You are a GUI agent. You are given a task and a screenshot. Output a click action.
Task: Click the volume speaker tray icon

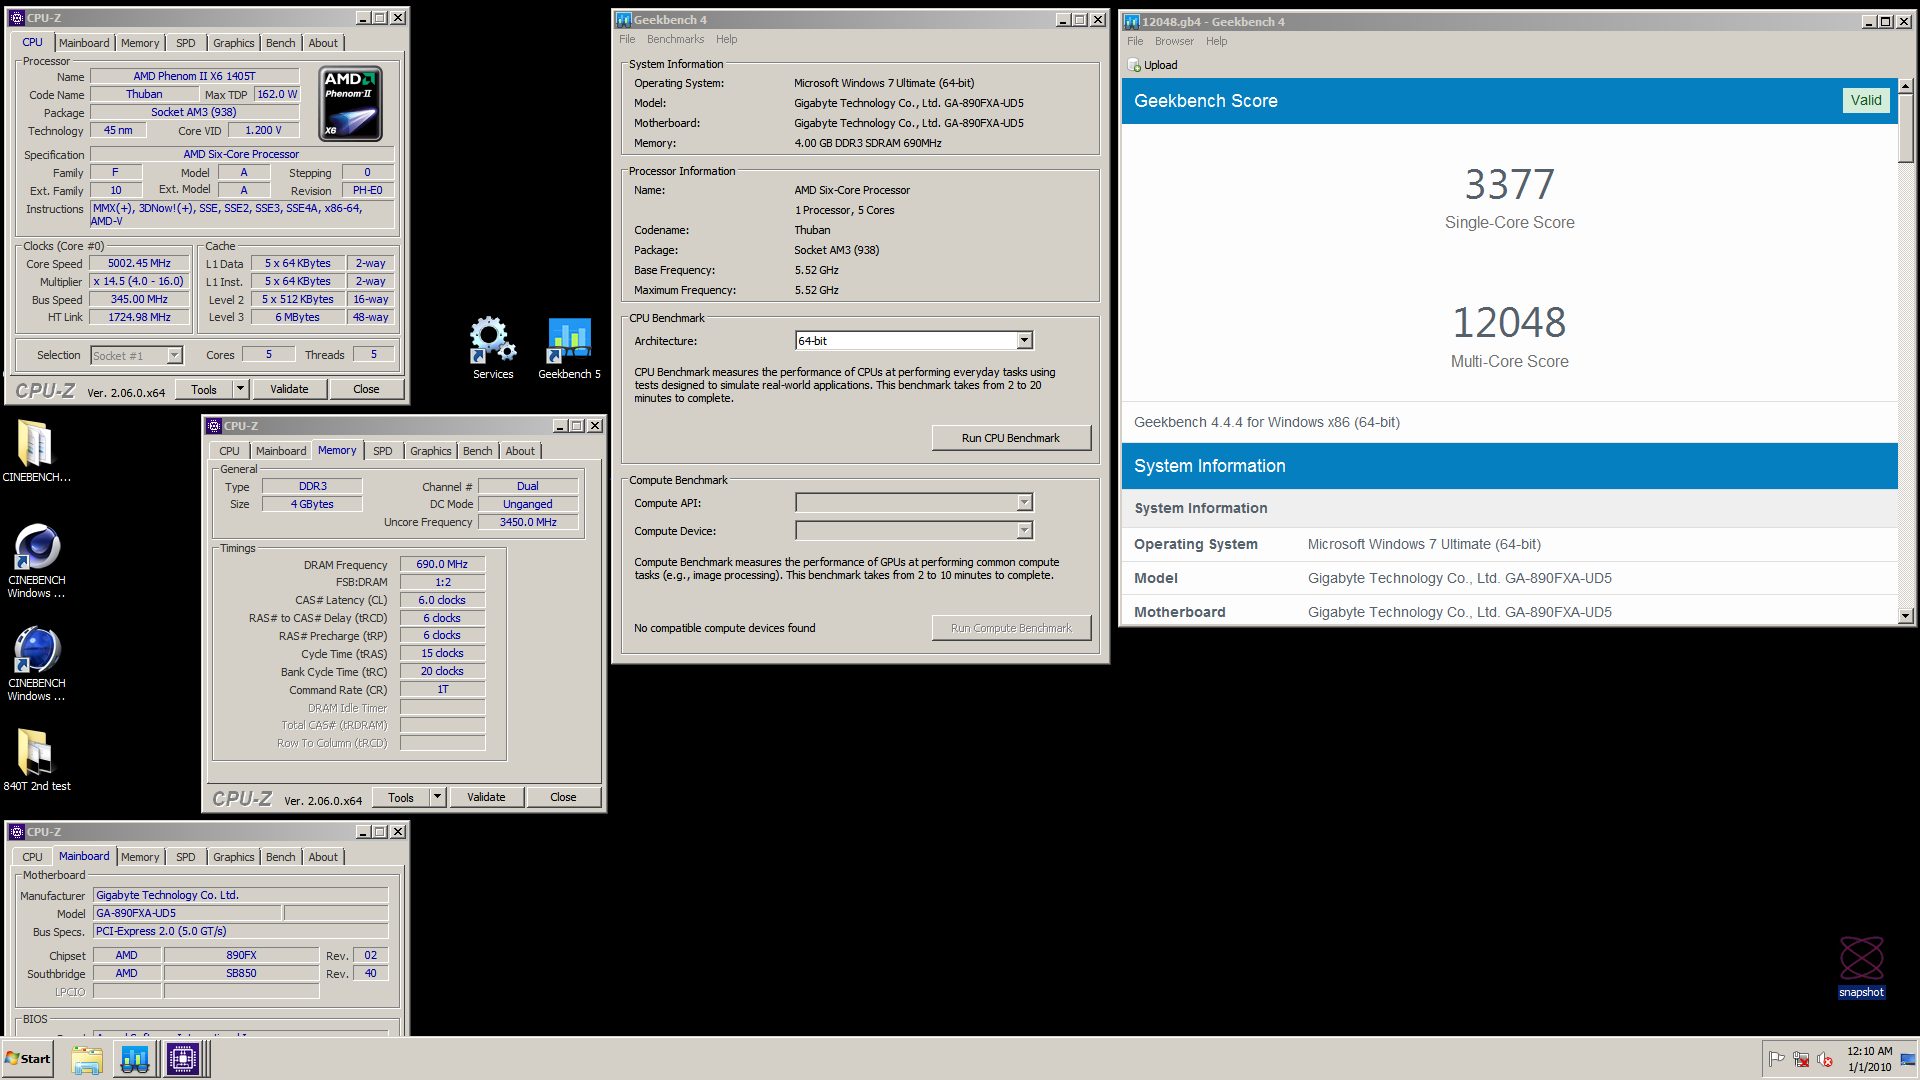1825,1059
